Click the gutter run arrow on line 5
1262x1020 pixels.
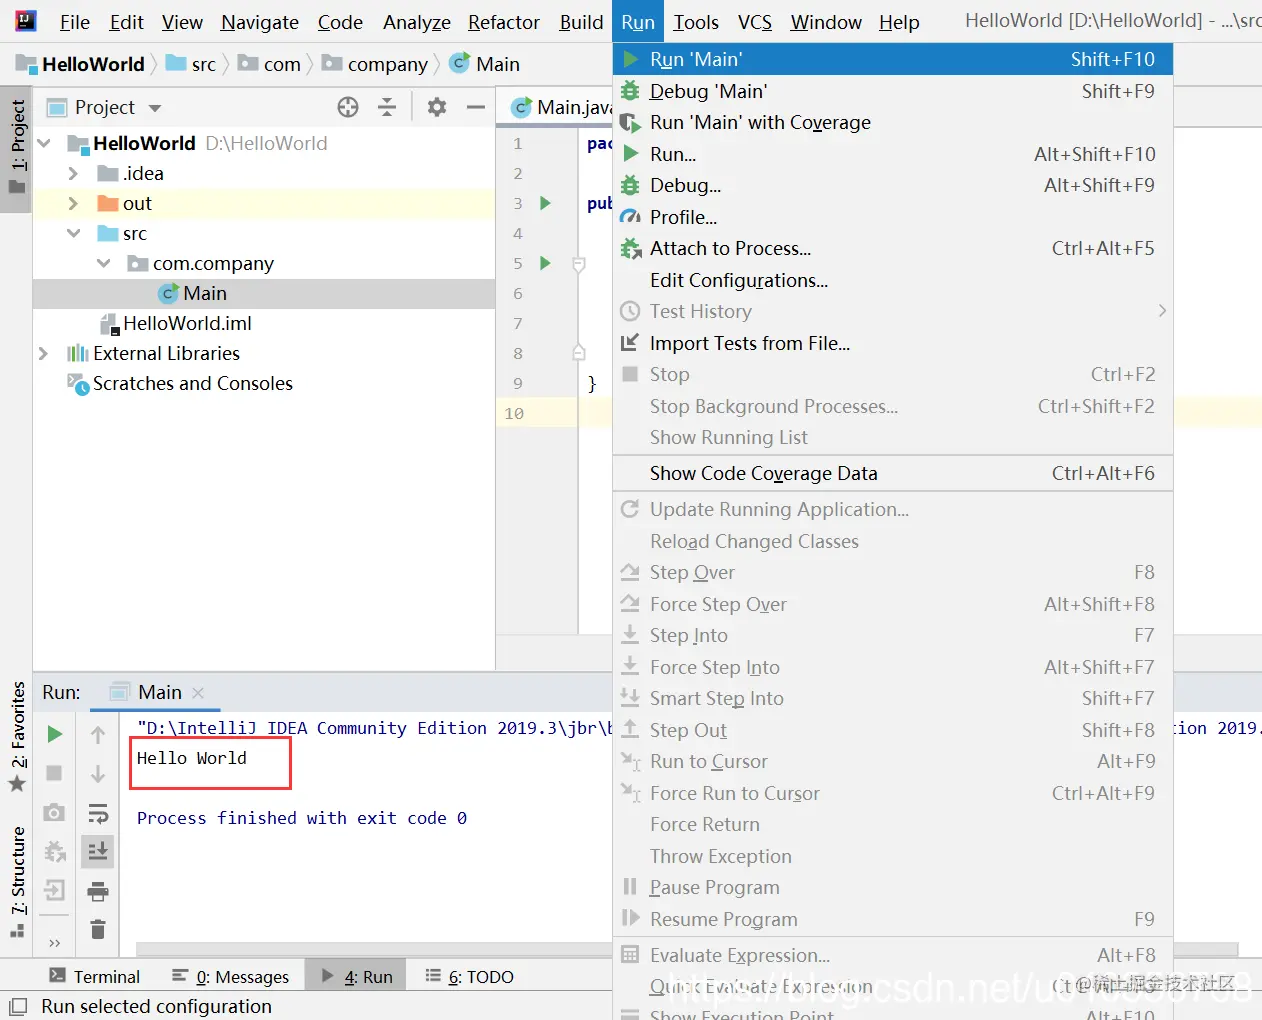tap(545, 263)
